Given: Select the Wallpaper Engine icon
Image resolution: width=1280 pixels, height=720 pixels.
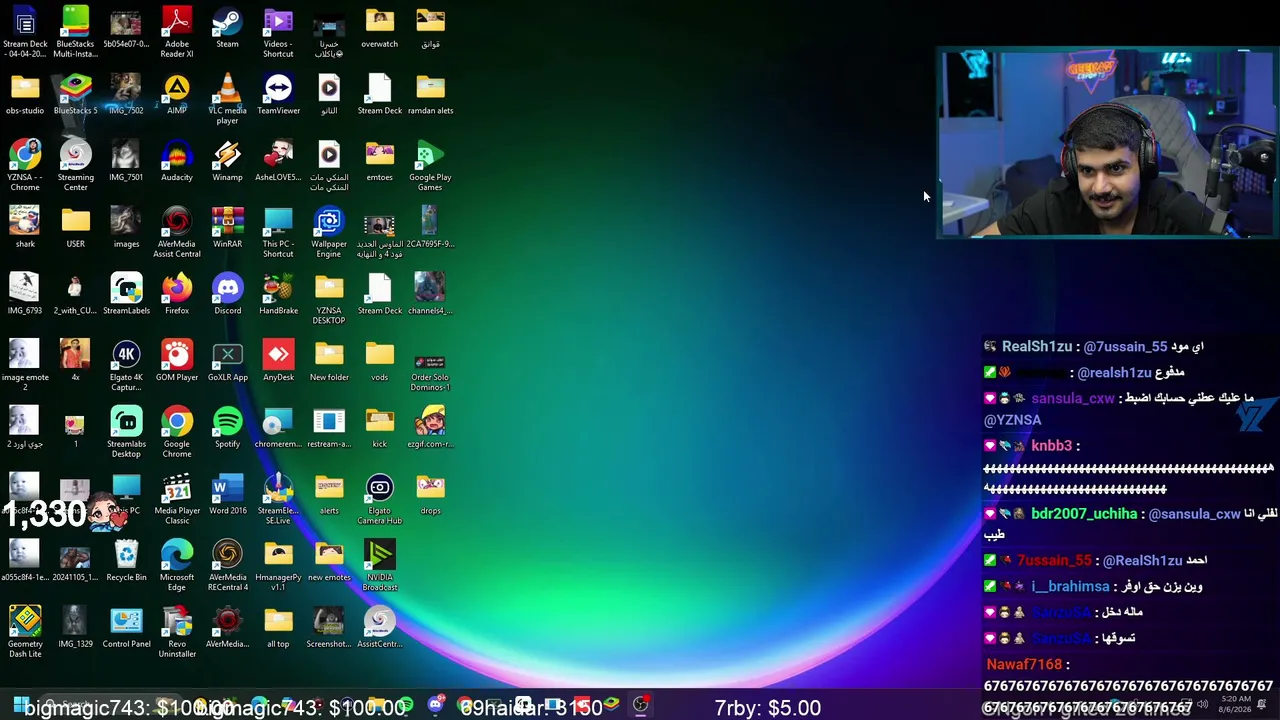Looking at the screenshot, I should [329, 233].
